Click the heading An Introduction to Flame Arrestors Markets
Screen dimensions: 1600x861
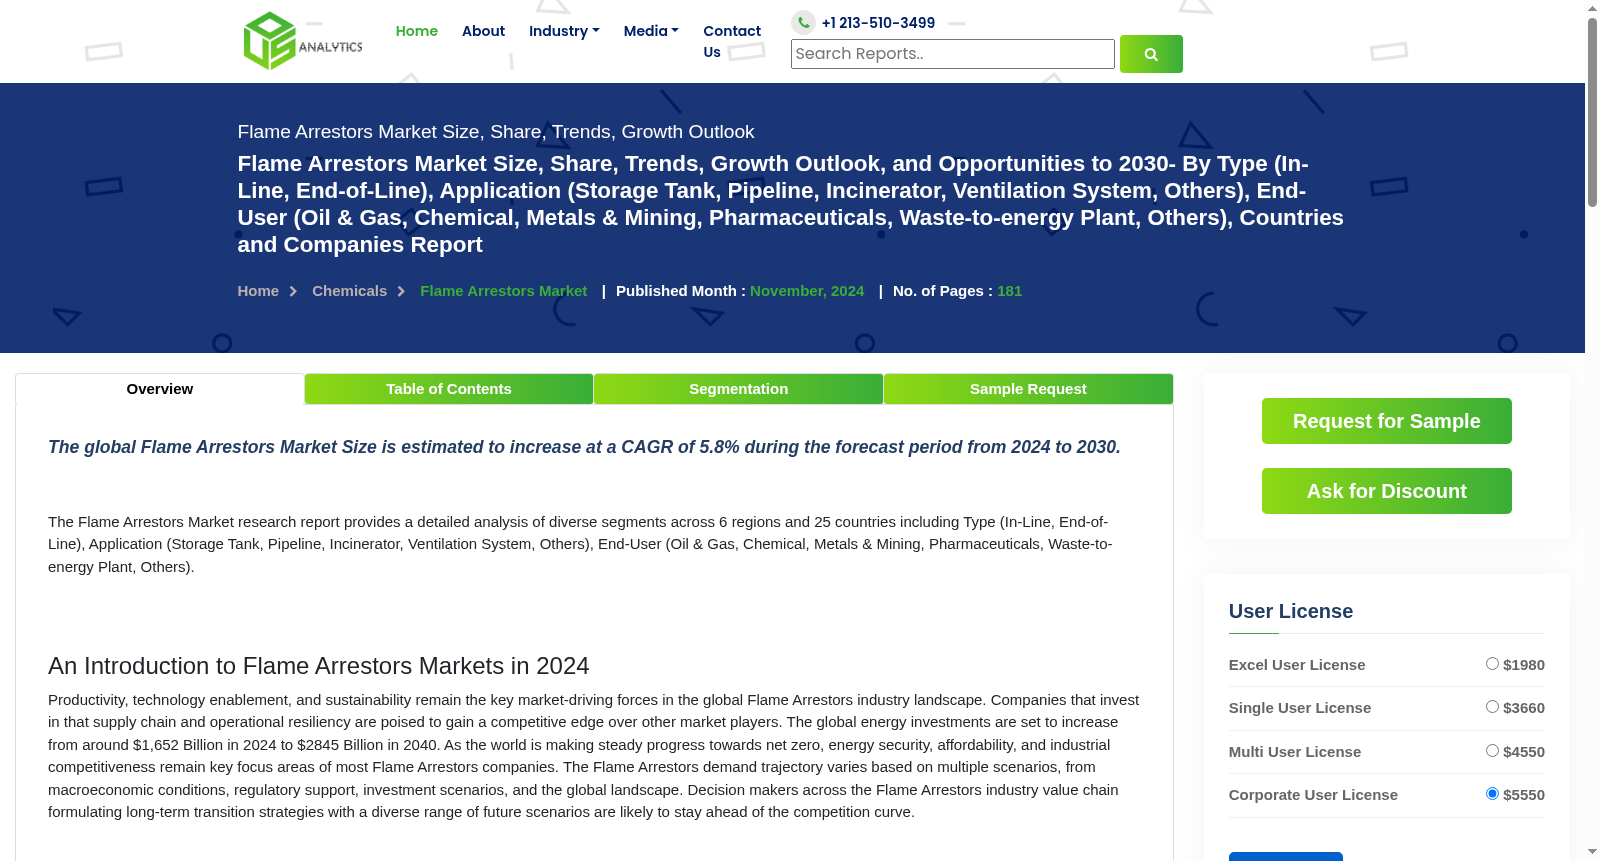pos(319,666)
